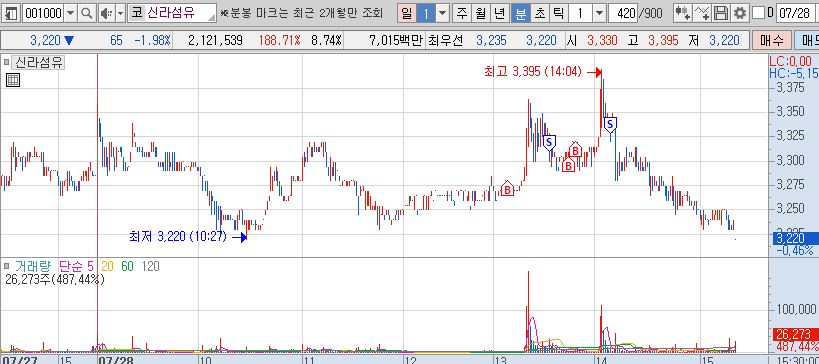819x364 pixels.
Task: Expand the minute interval dropdown after 틱
Action: [600, 13]
